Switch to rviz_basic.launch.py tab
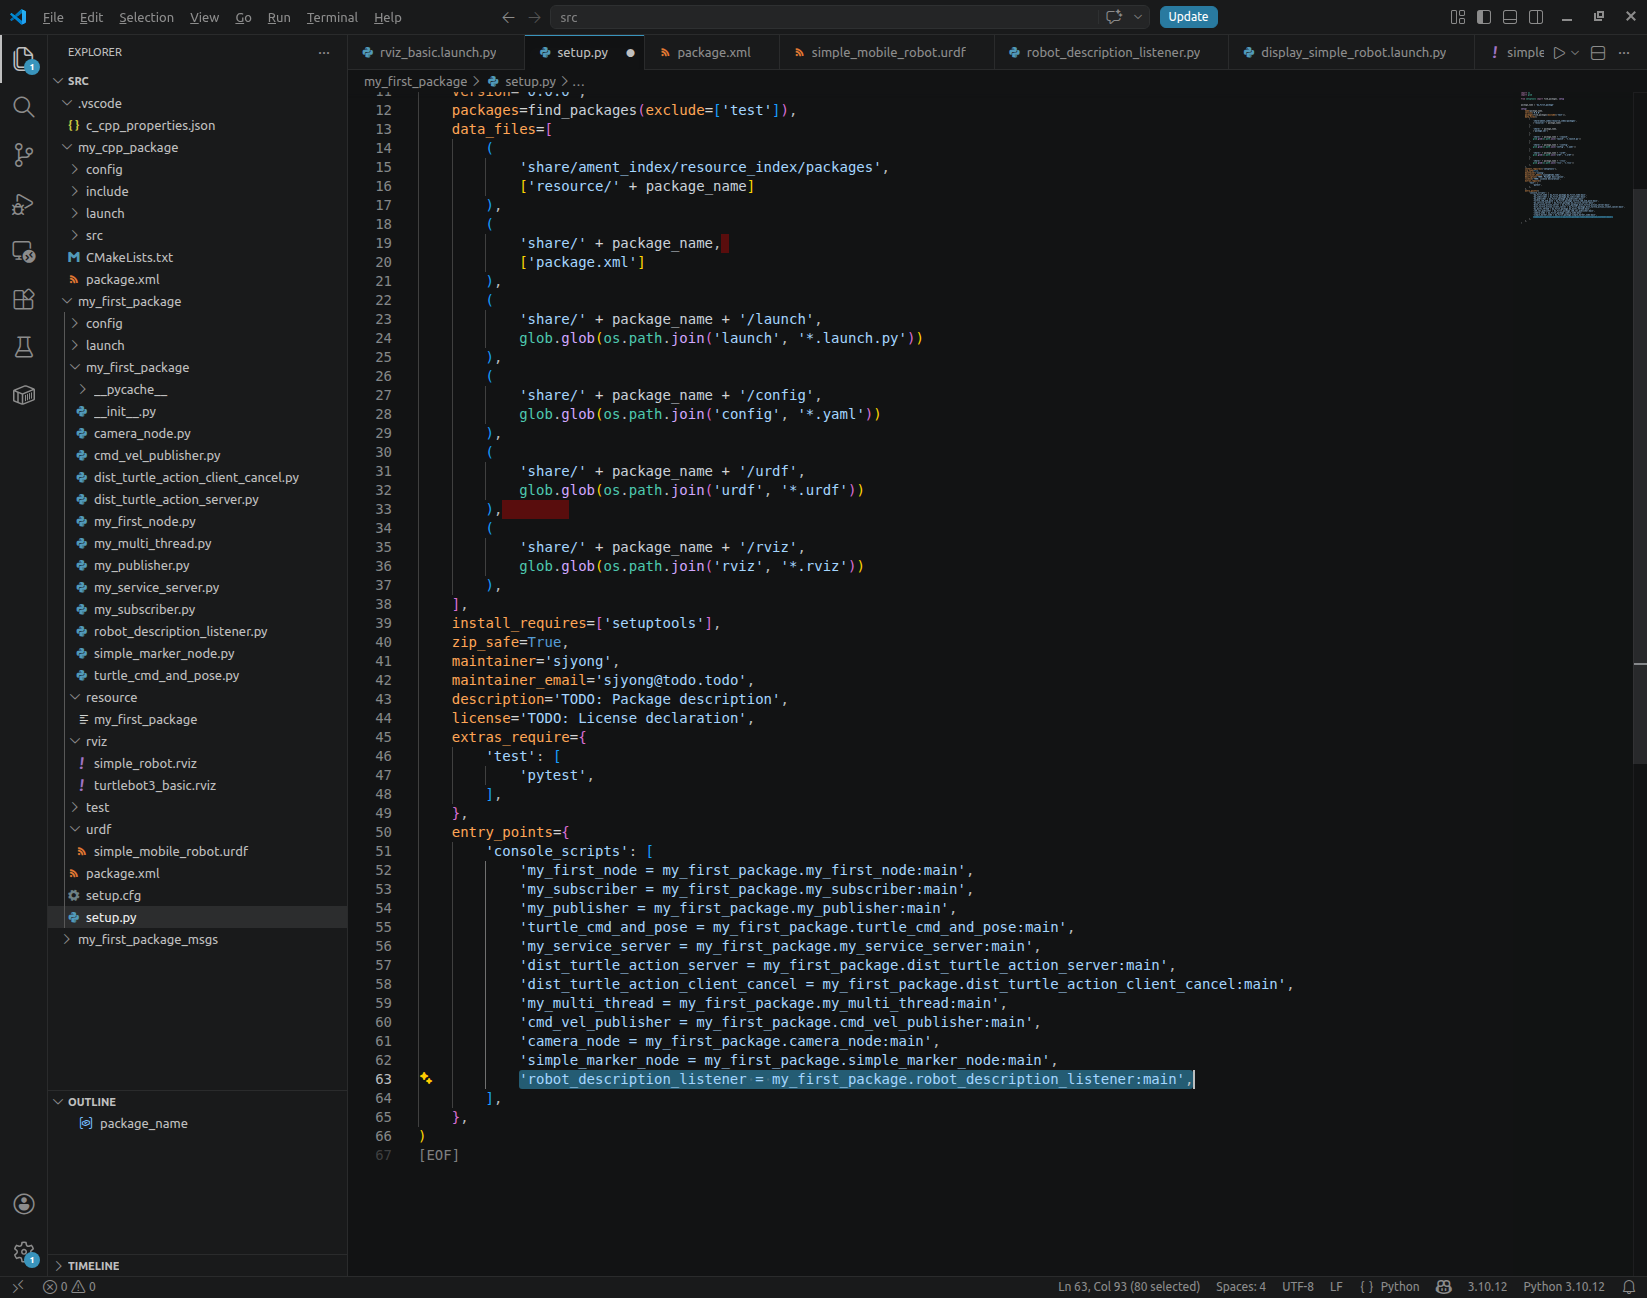1647x1298 pixels. 437,53
